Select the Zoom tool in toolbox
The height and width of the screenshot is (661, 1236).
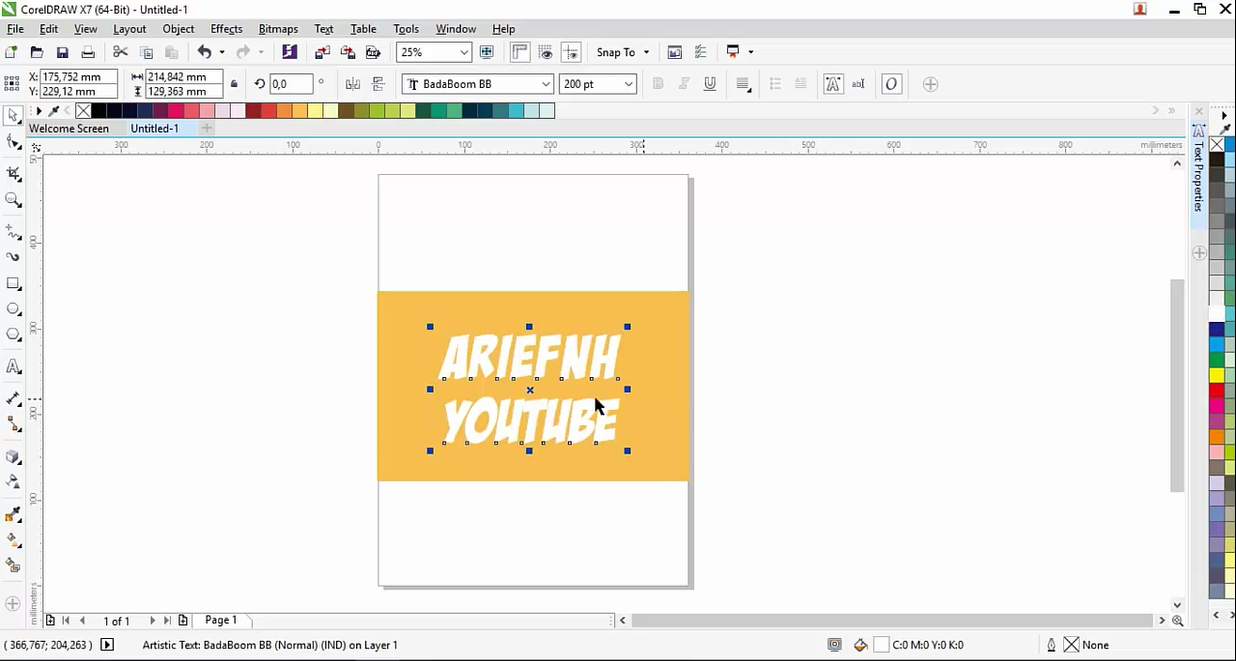(13, 200)
